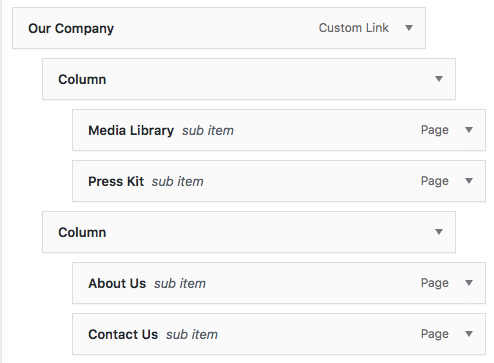Click the About Us item title
Viewport: 494px width, 363px height.
[x=117, y=284]
